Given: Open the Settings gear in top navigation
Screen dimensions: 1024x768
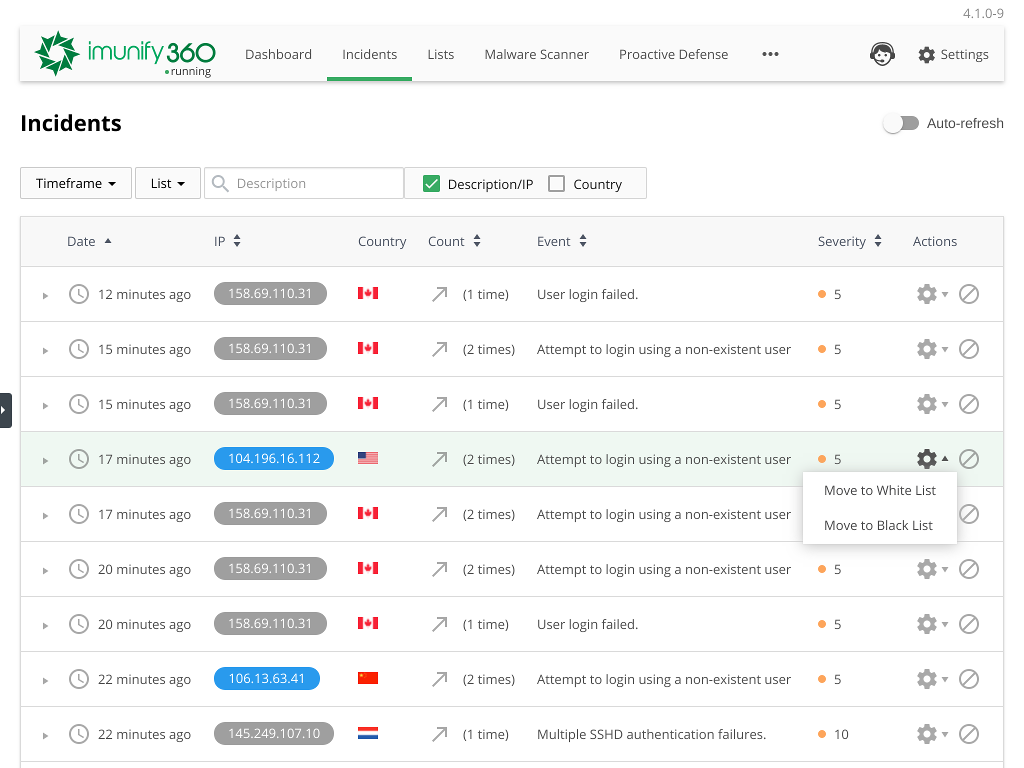Looking at the screenshot, I should tap(952, 54).
